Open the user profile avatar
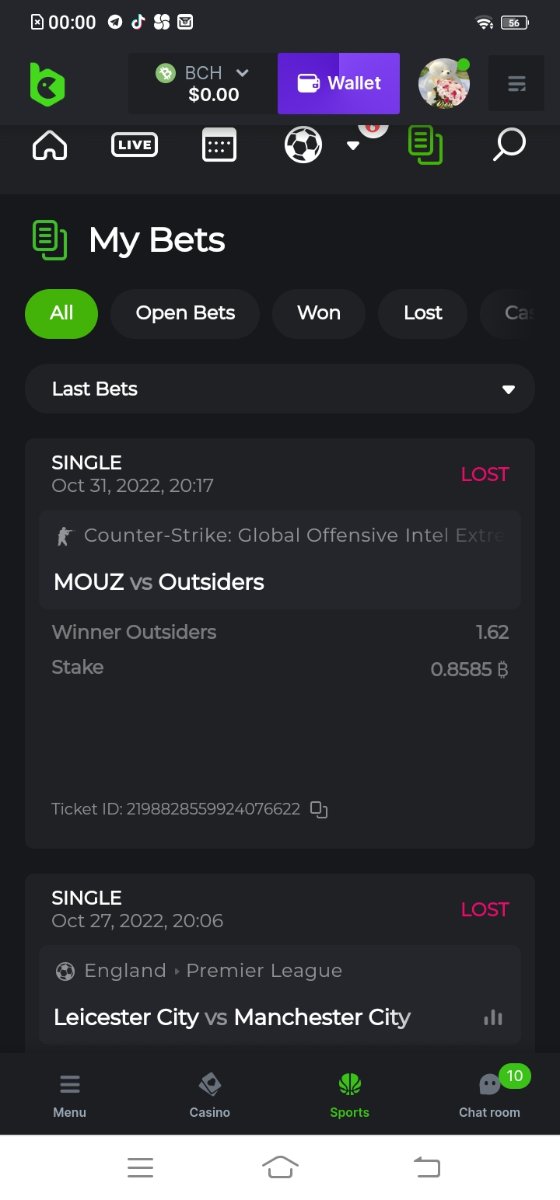The image size is (560, 1200). point(443,83)
